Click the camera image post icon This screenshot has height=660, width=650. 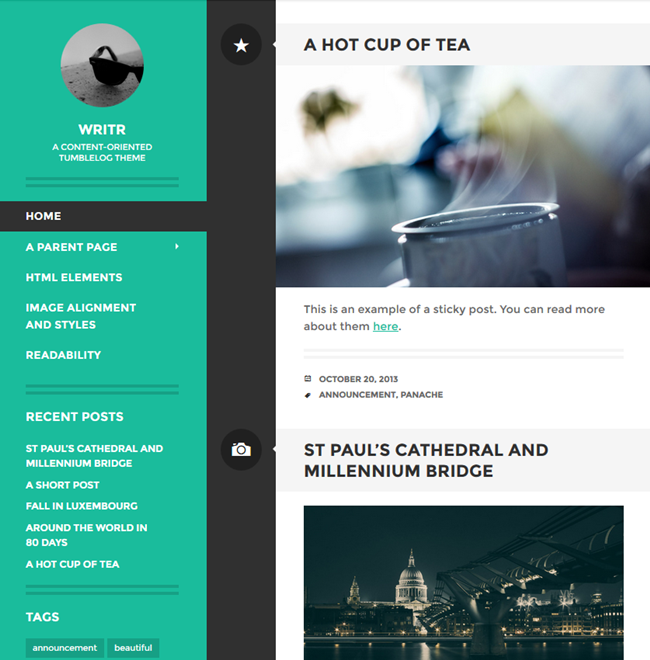tap(241, 450)
